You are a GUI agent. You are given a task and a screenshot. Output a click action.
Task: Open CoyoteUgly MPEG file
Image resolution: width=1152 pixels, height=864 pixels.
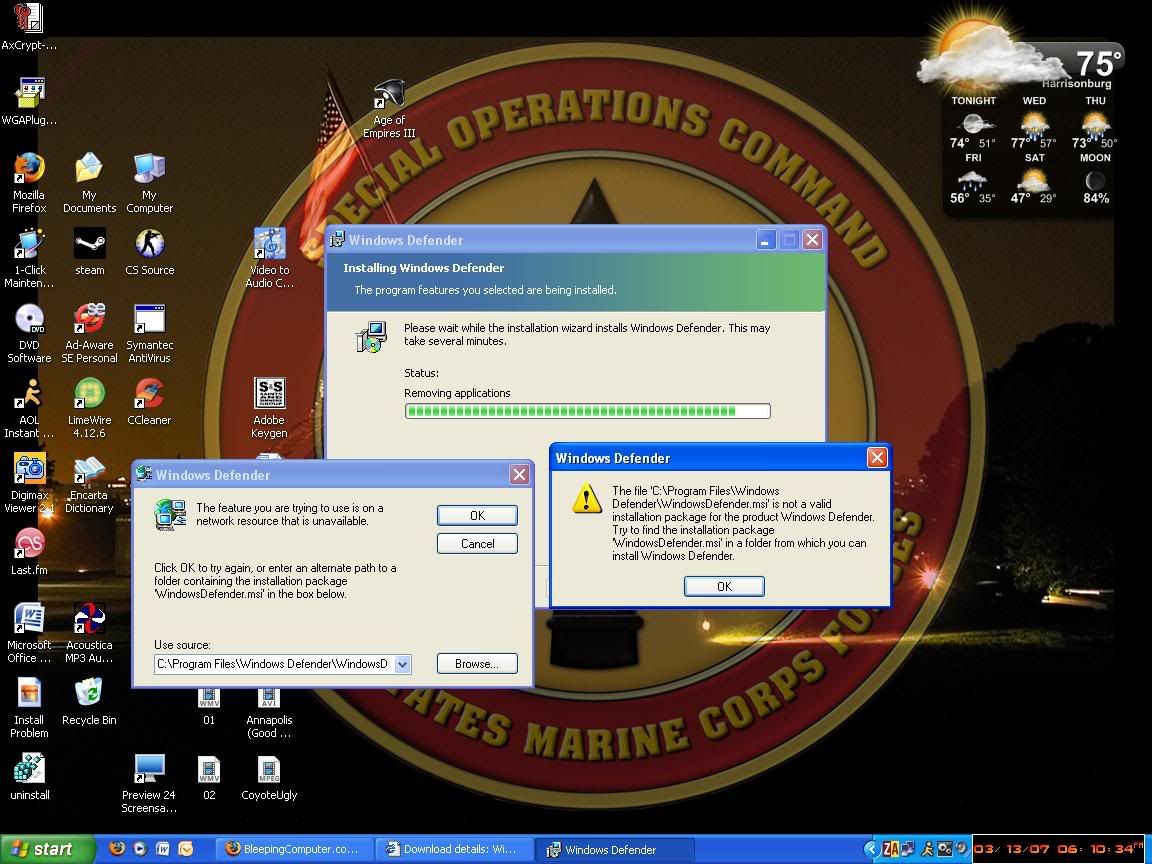[269, 777]
